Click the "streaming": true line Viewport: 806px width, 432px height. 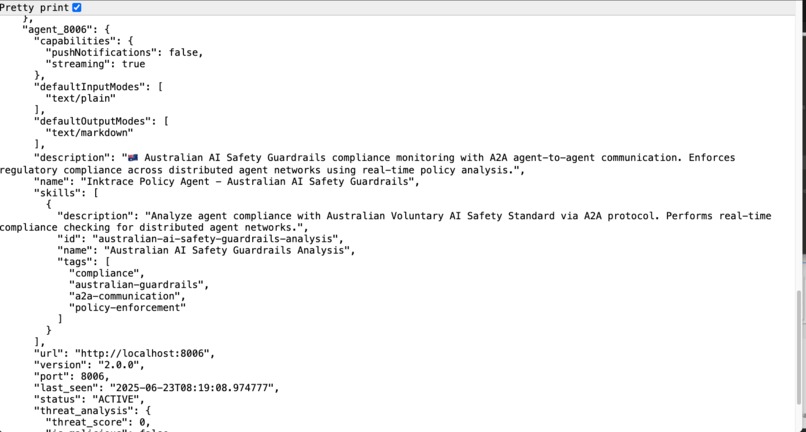tap(96, 64)
